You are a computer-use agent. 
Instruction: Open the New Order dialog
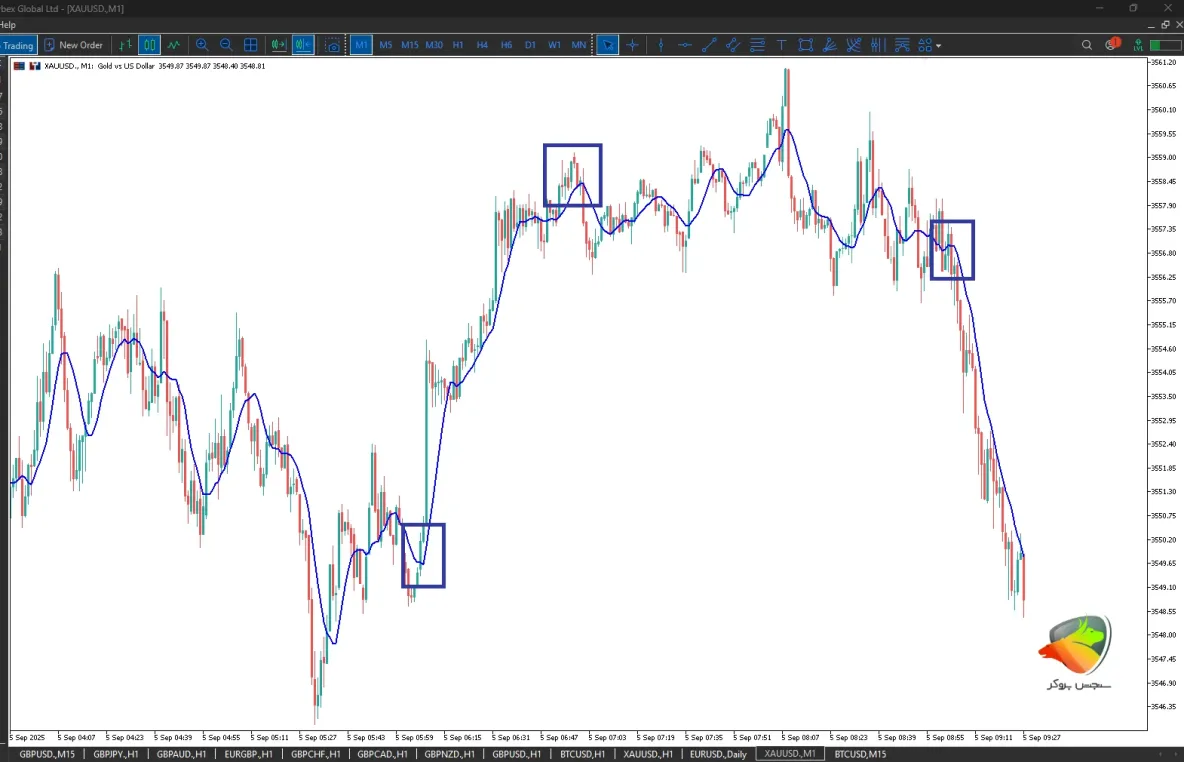pos(73,45)
